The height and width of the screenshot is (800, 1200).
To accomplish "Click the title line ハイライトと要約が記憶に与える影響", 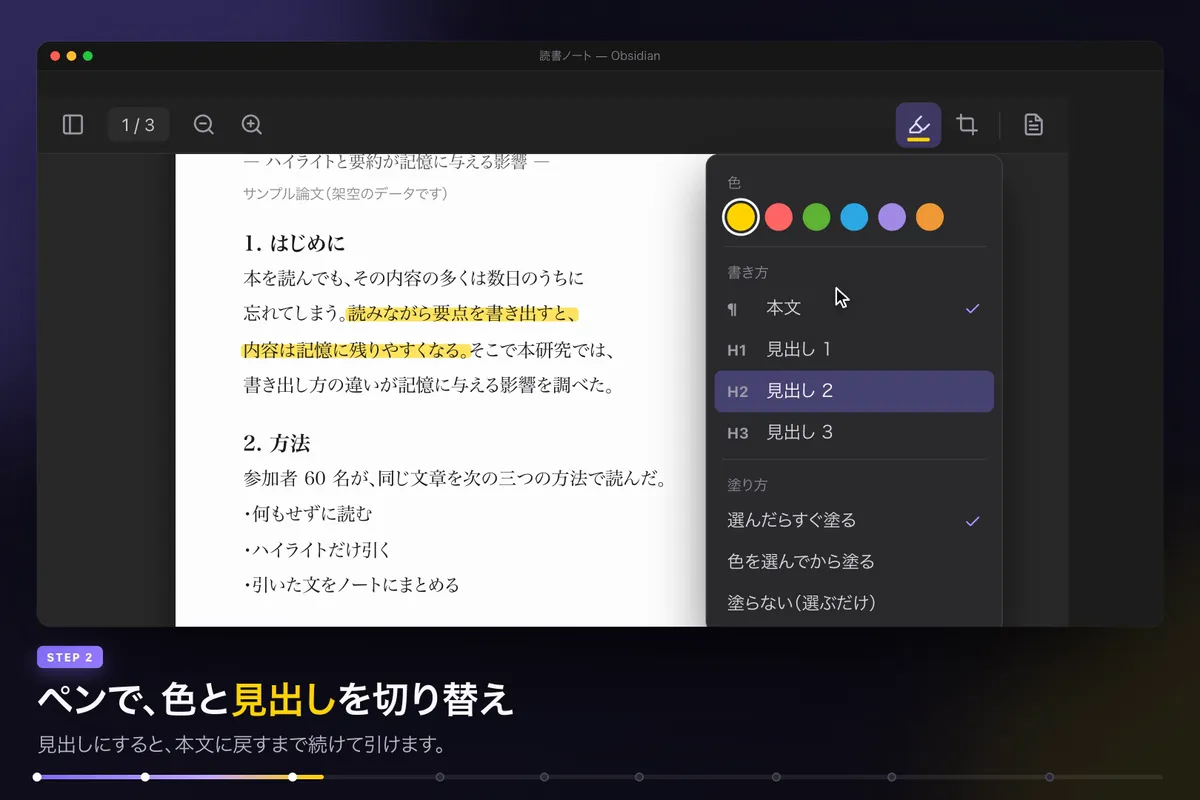I will [x=396, y=162].
